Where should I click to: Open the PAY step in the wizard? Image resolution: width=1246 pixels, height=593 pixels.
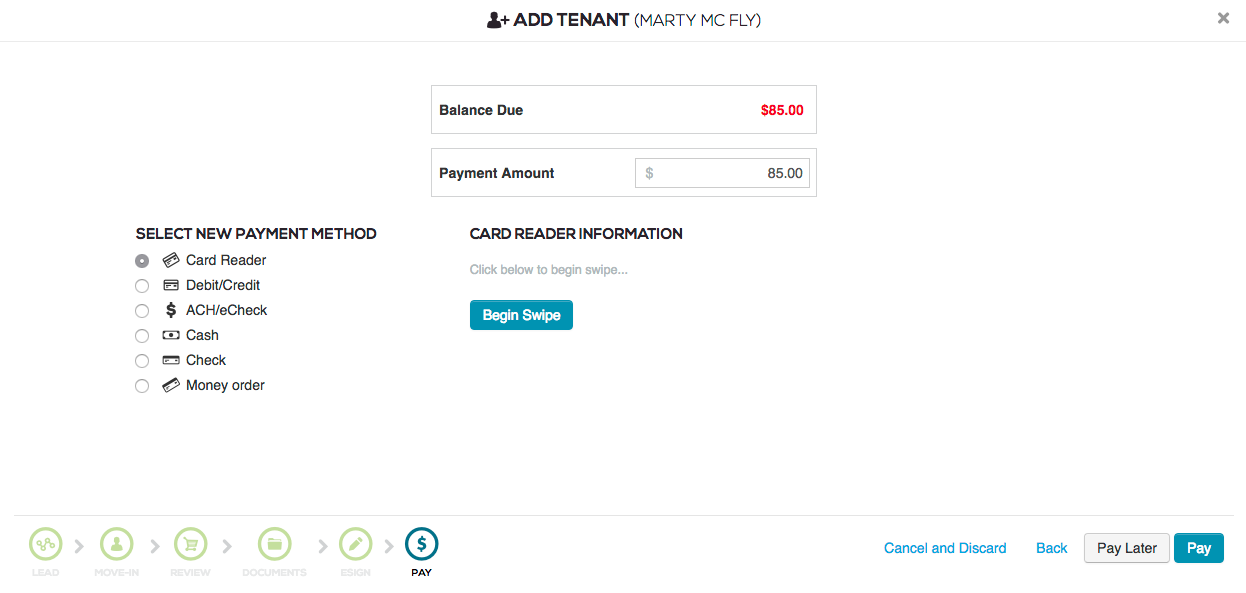tap(421, 543)
